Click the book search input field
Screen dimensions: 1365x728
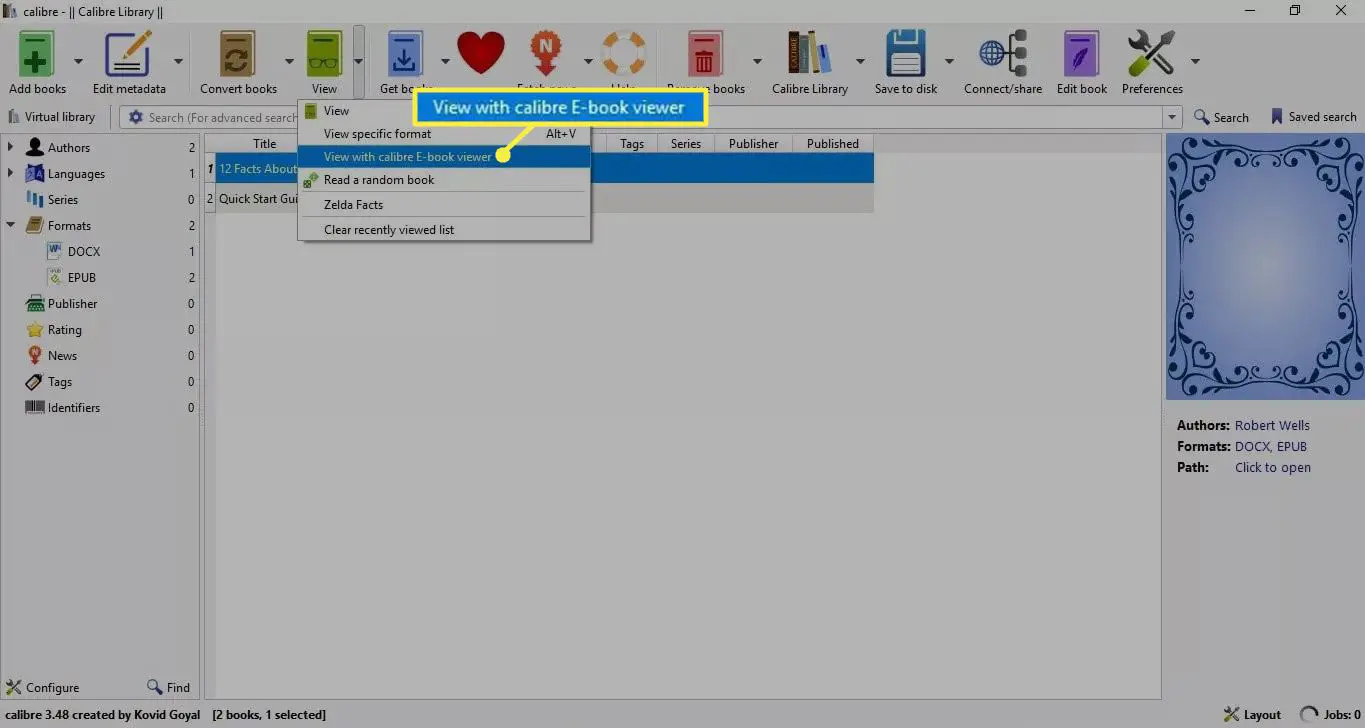click(650, 117)
